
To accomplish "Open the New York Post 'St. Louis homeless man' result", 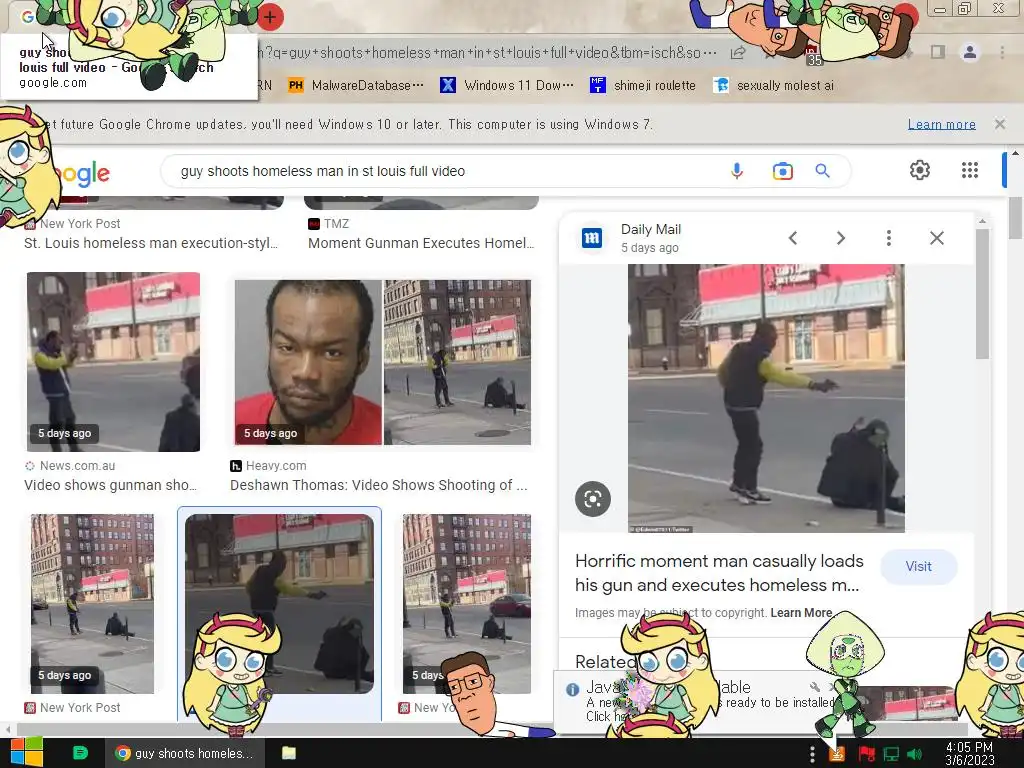I will coord(151,243).
